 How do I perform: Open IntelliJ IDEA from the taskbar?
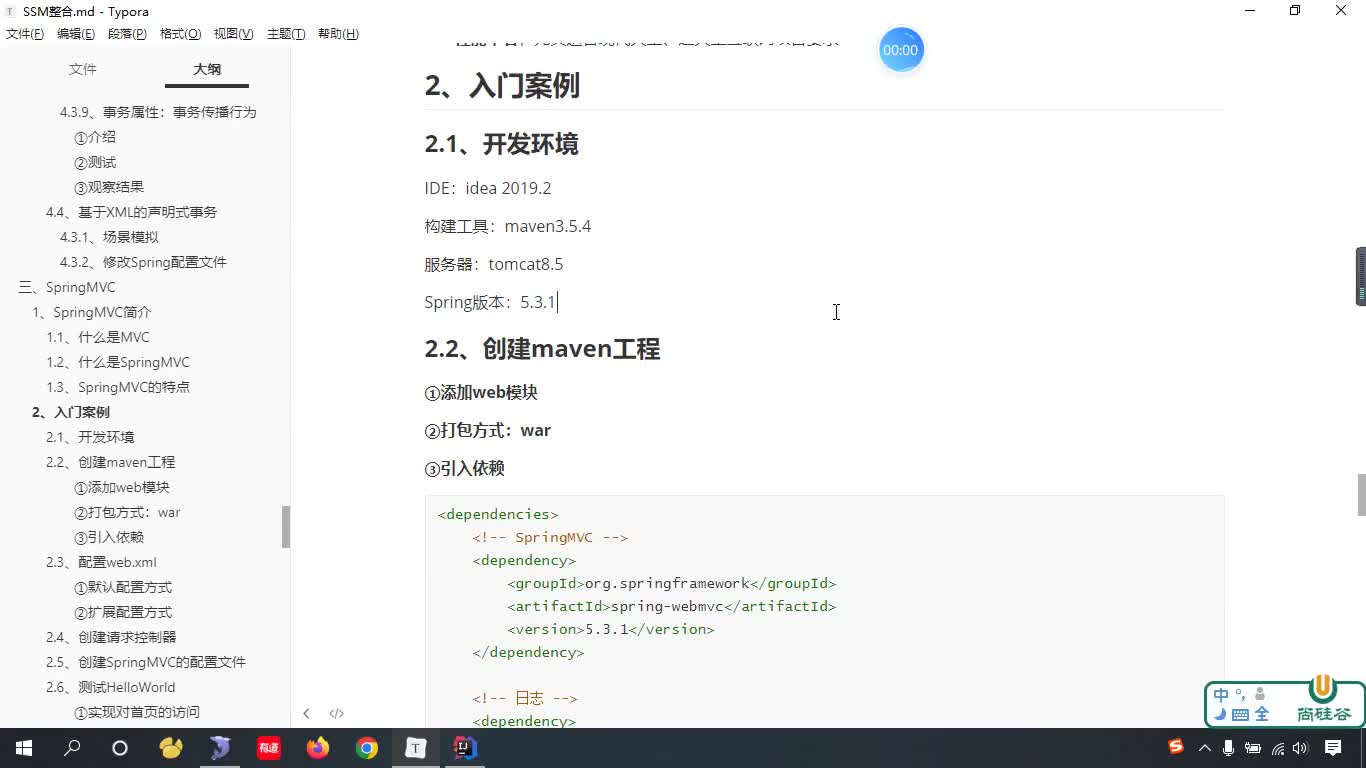coord(465,748)
